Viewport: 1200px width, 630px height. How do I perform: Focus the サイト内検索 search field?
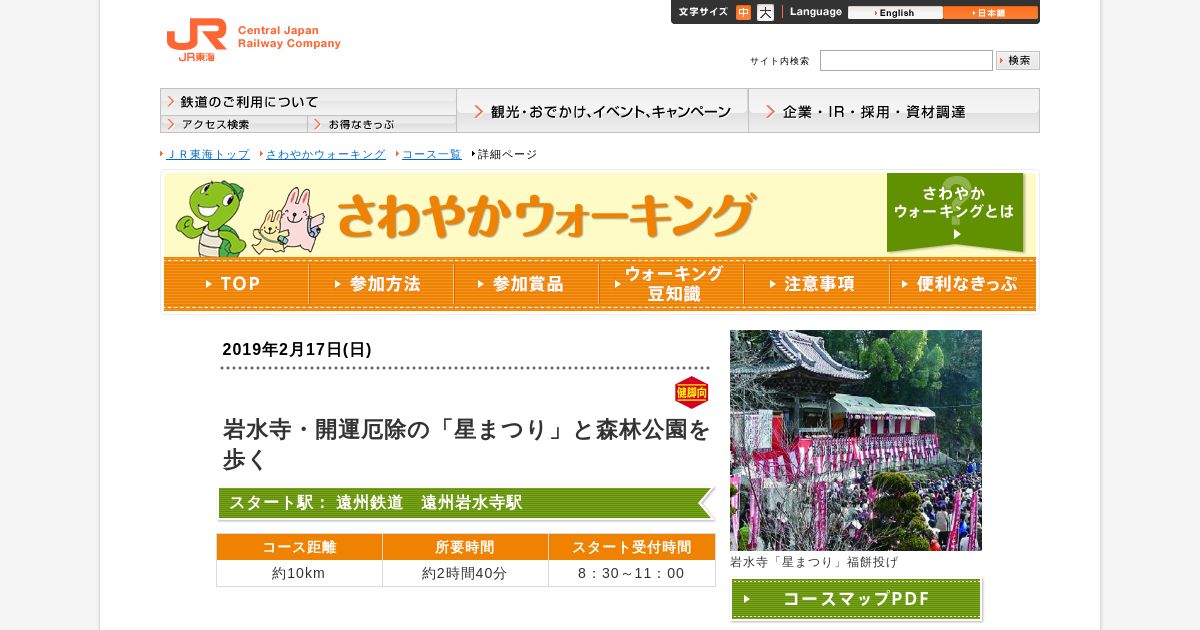[906, 61]
